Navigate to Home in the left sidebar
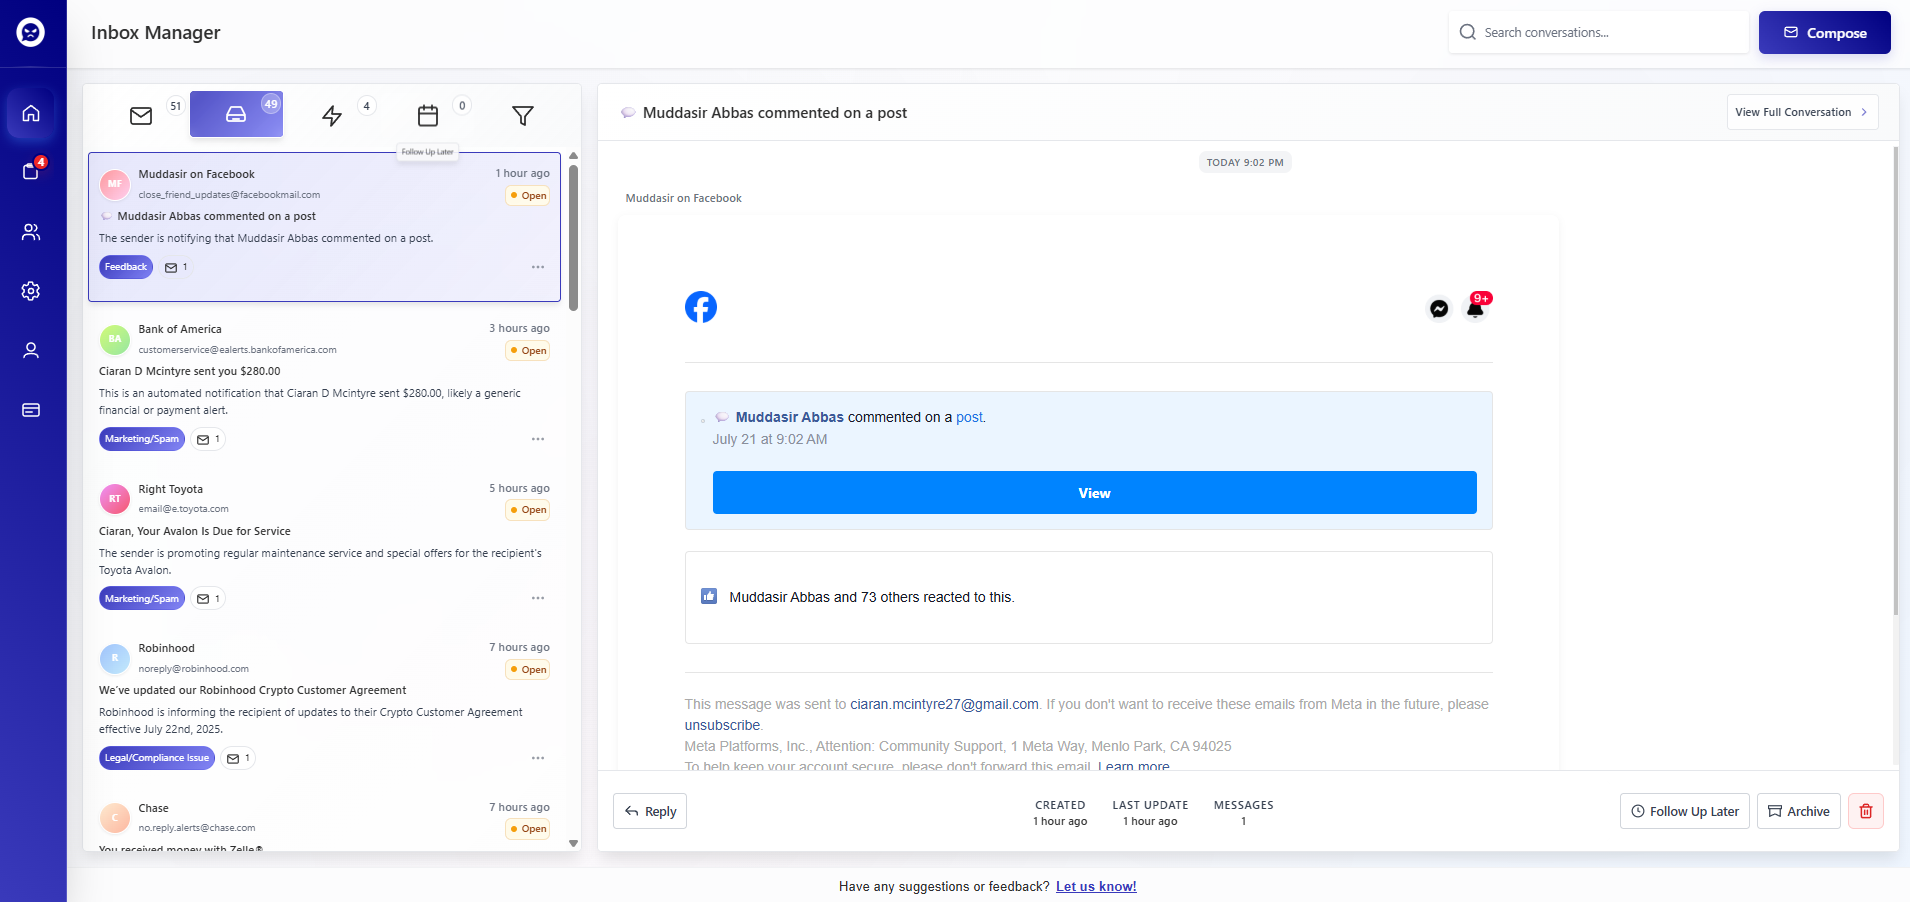Screen dimensions: 1910x902 (31, 113)
